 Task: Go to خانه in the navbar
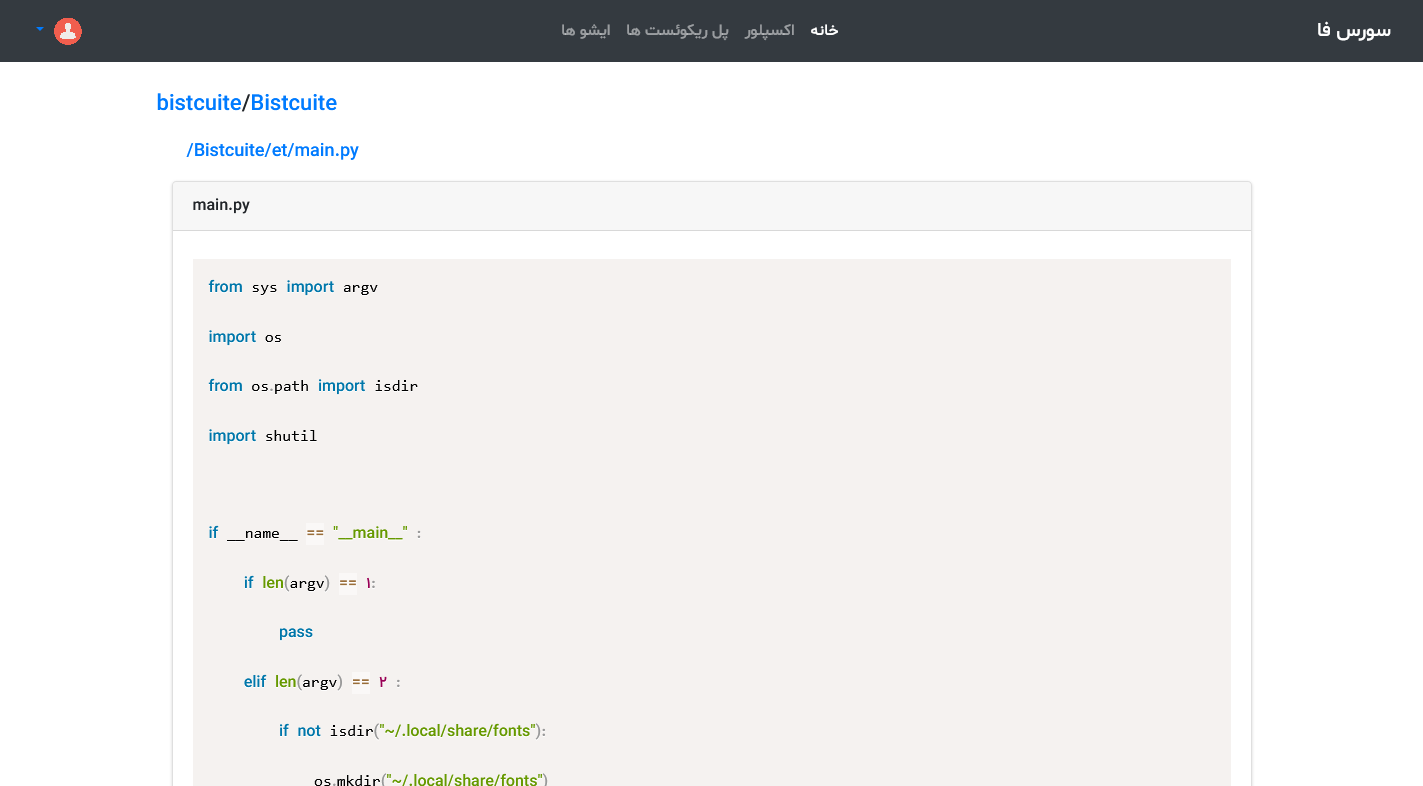coord(824,31)
